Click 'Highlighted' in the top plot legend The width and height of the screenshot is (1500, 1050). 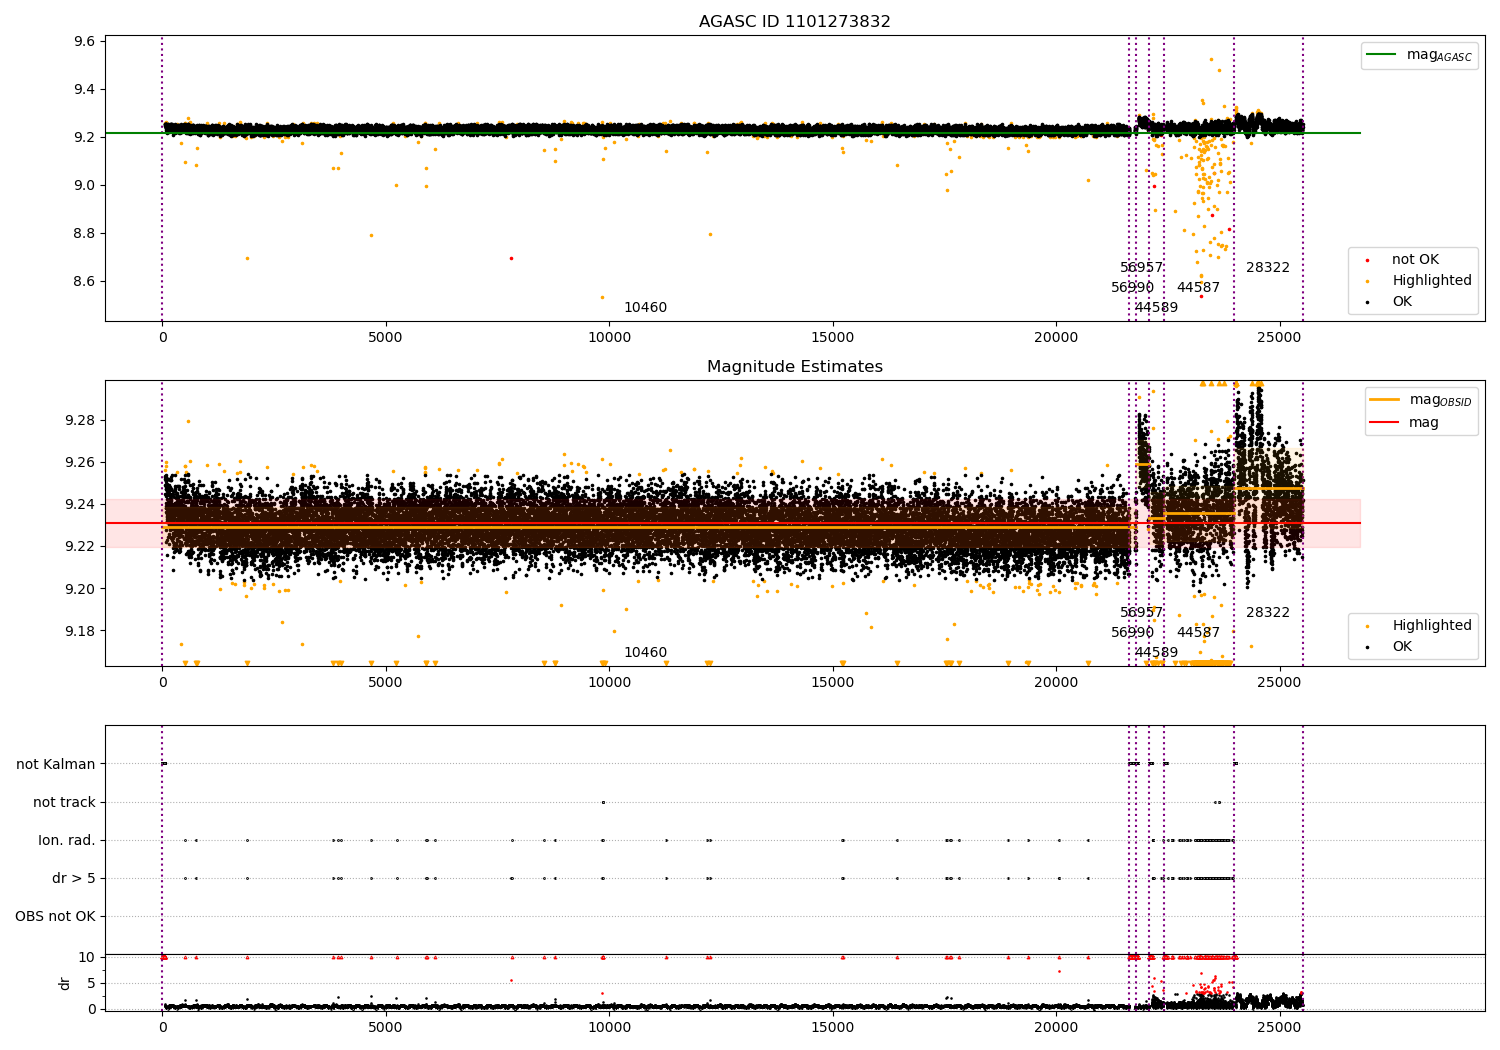1431,281
